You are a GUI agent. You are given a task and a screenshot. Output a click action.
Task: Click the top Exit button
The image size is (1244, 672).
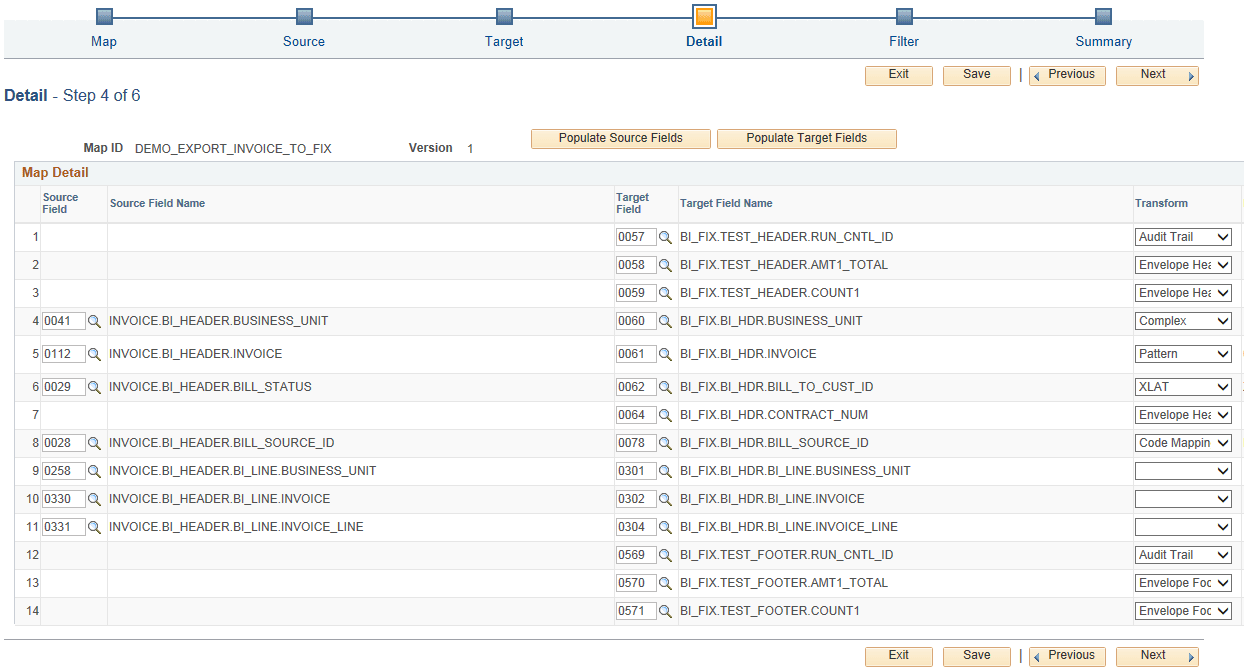click(899, 75)
